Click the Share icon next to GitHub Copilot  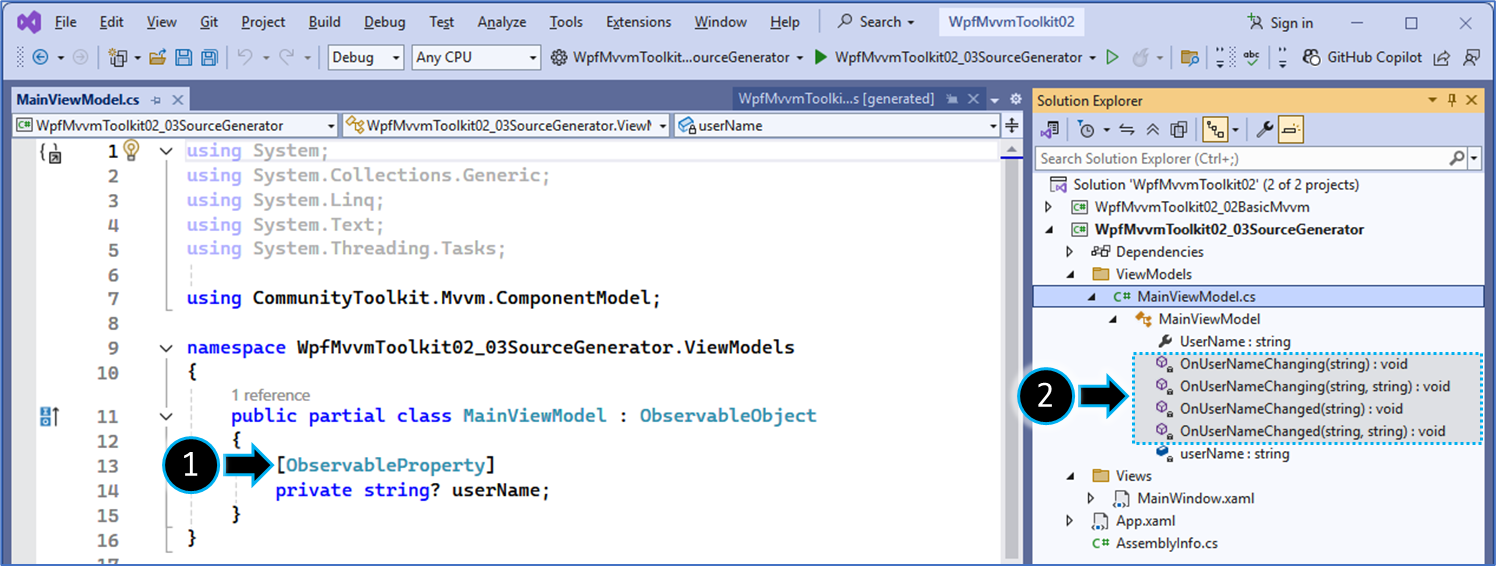tap(1441, 58)
